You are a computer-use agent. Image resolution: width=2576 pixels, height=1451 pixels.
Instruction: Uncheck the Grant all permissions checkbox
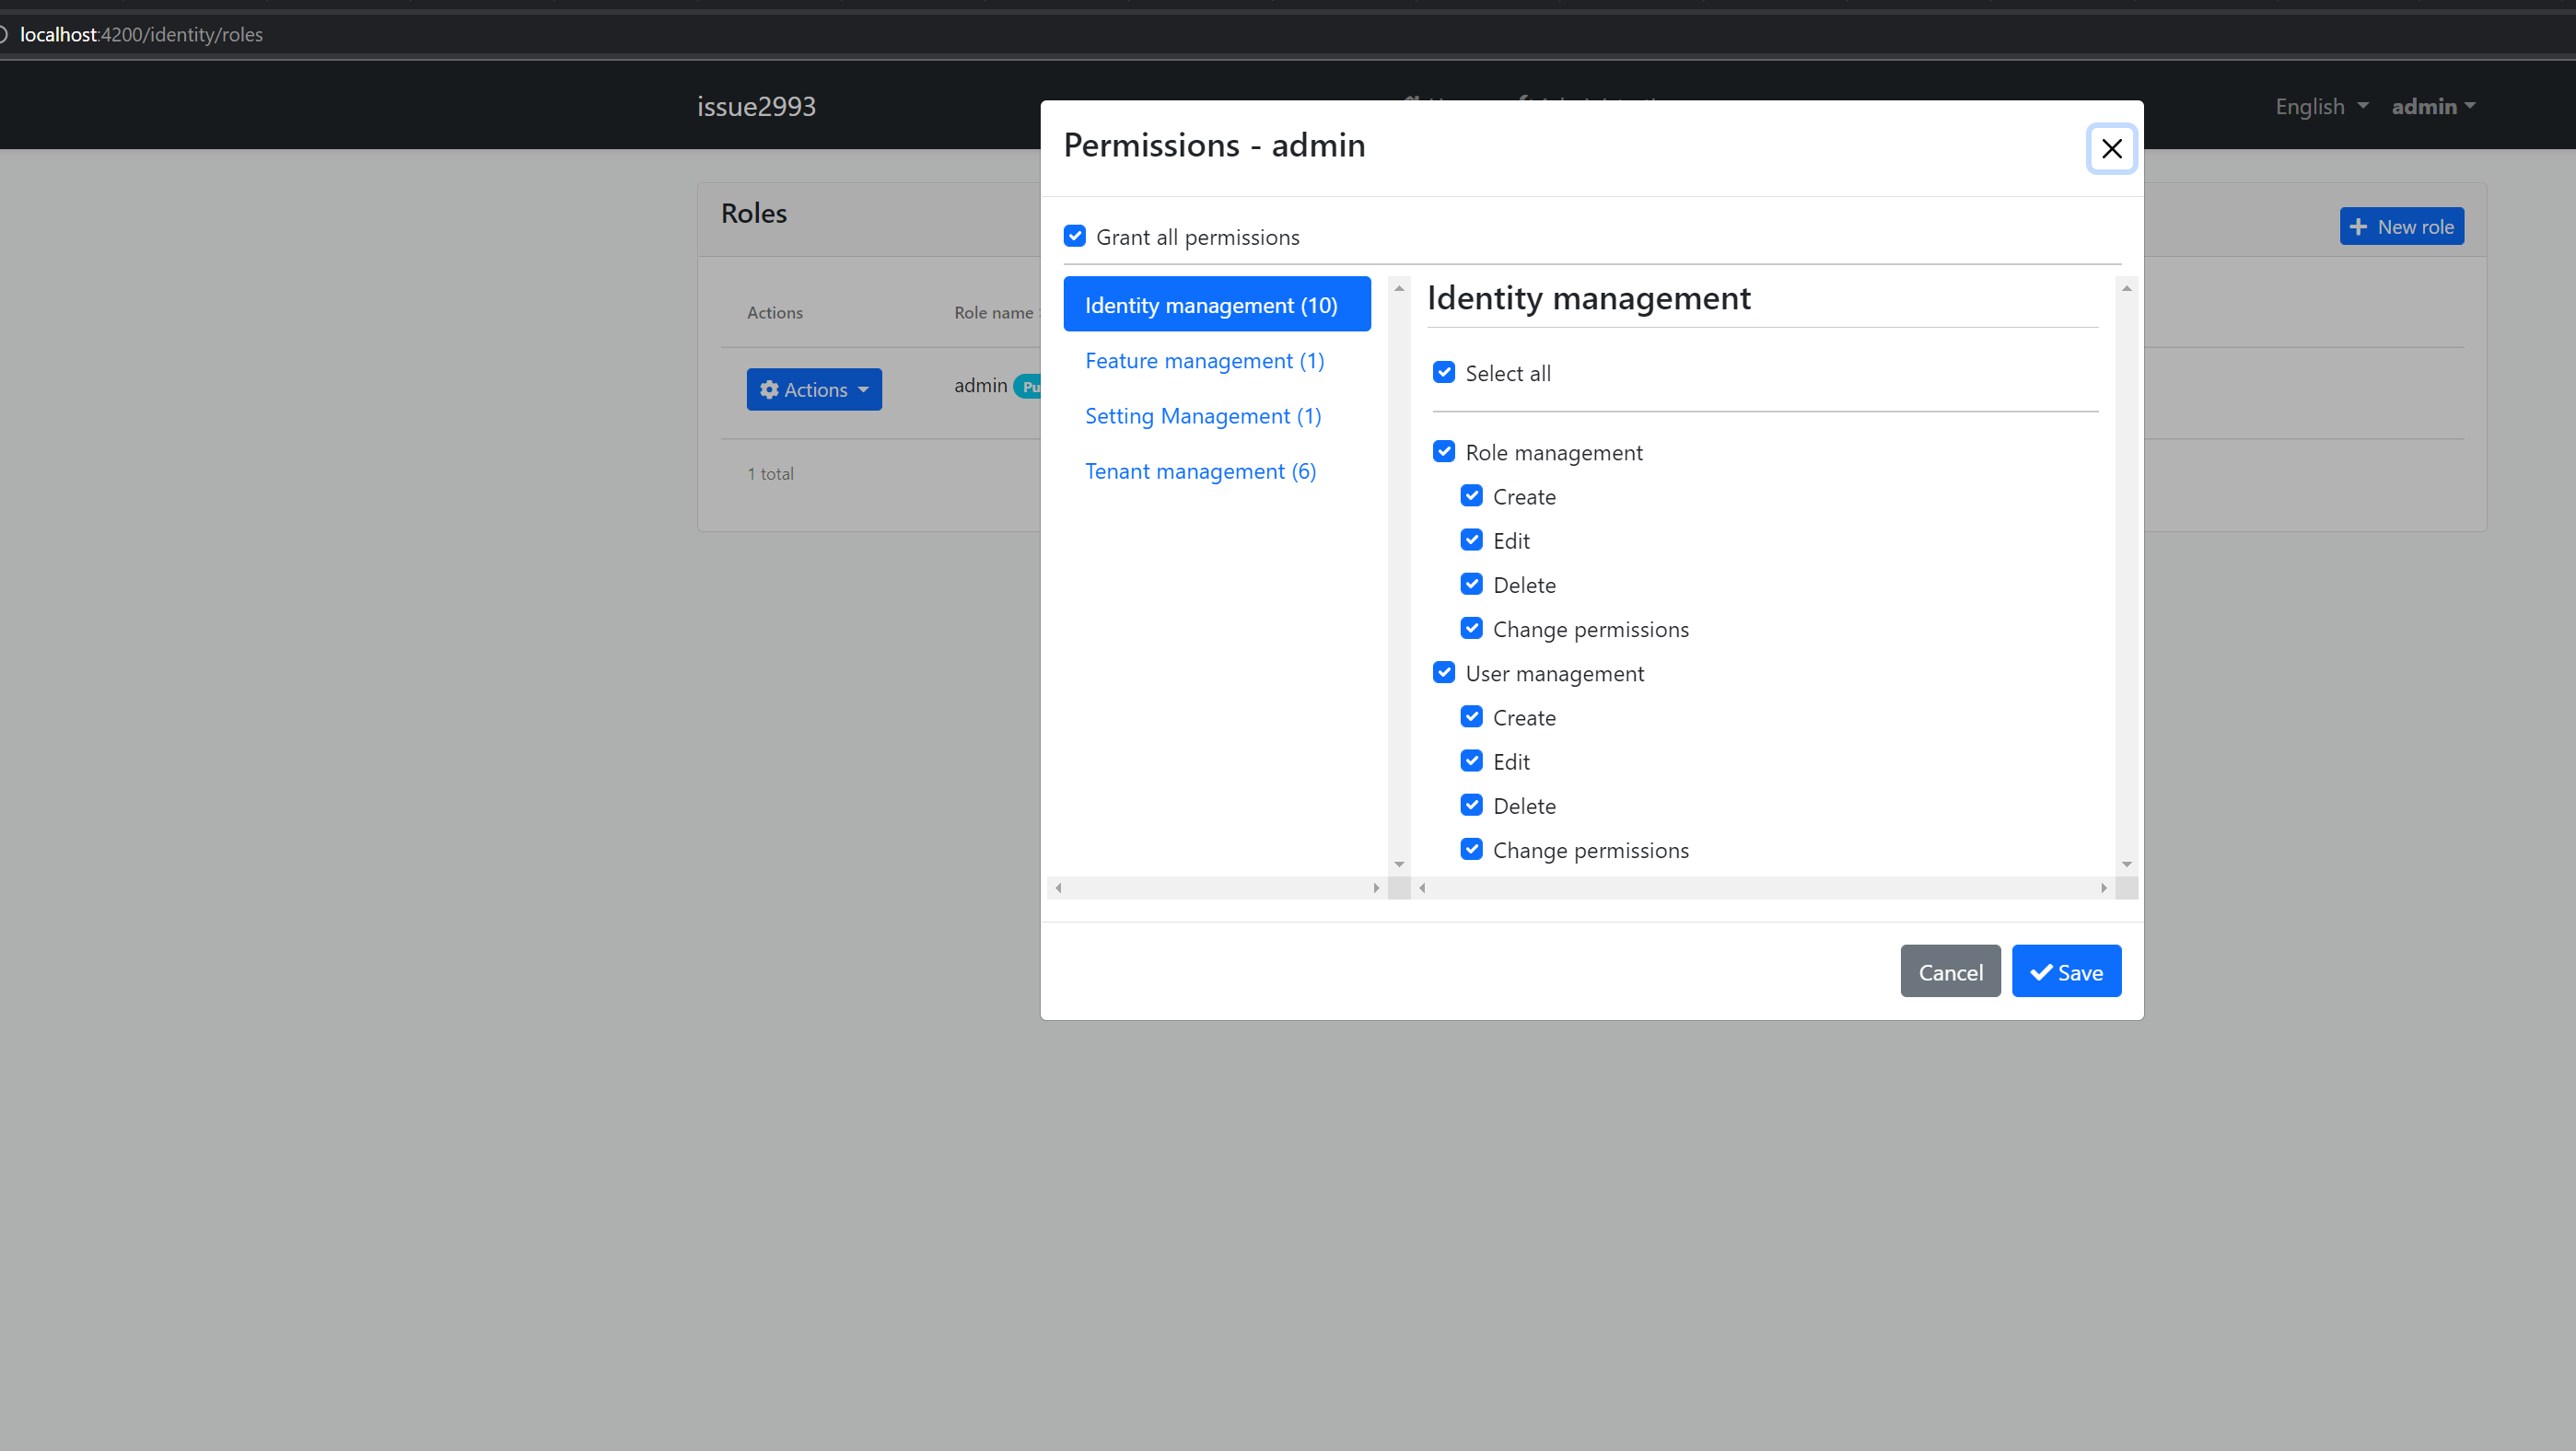[1075, 236]
